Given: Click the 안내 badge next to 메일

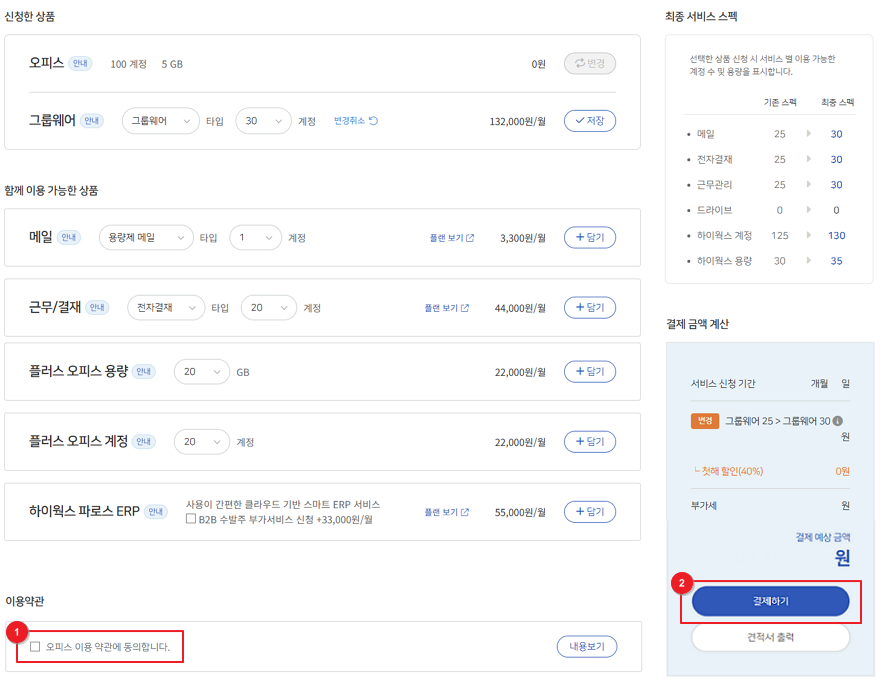Looking at the screenshot, I should pyautogui.click(x=69, y=238).
